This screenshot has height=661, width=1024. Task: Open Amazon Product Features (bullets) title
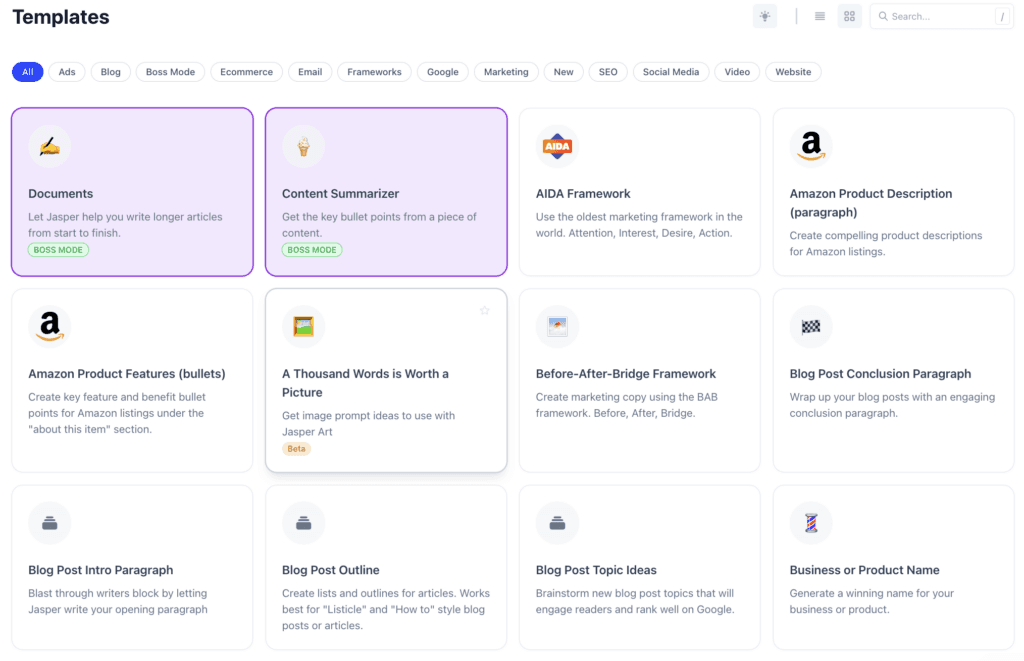[x=127, y=374]
